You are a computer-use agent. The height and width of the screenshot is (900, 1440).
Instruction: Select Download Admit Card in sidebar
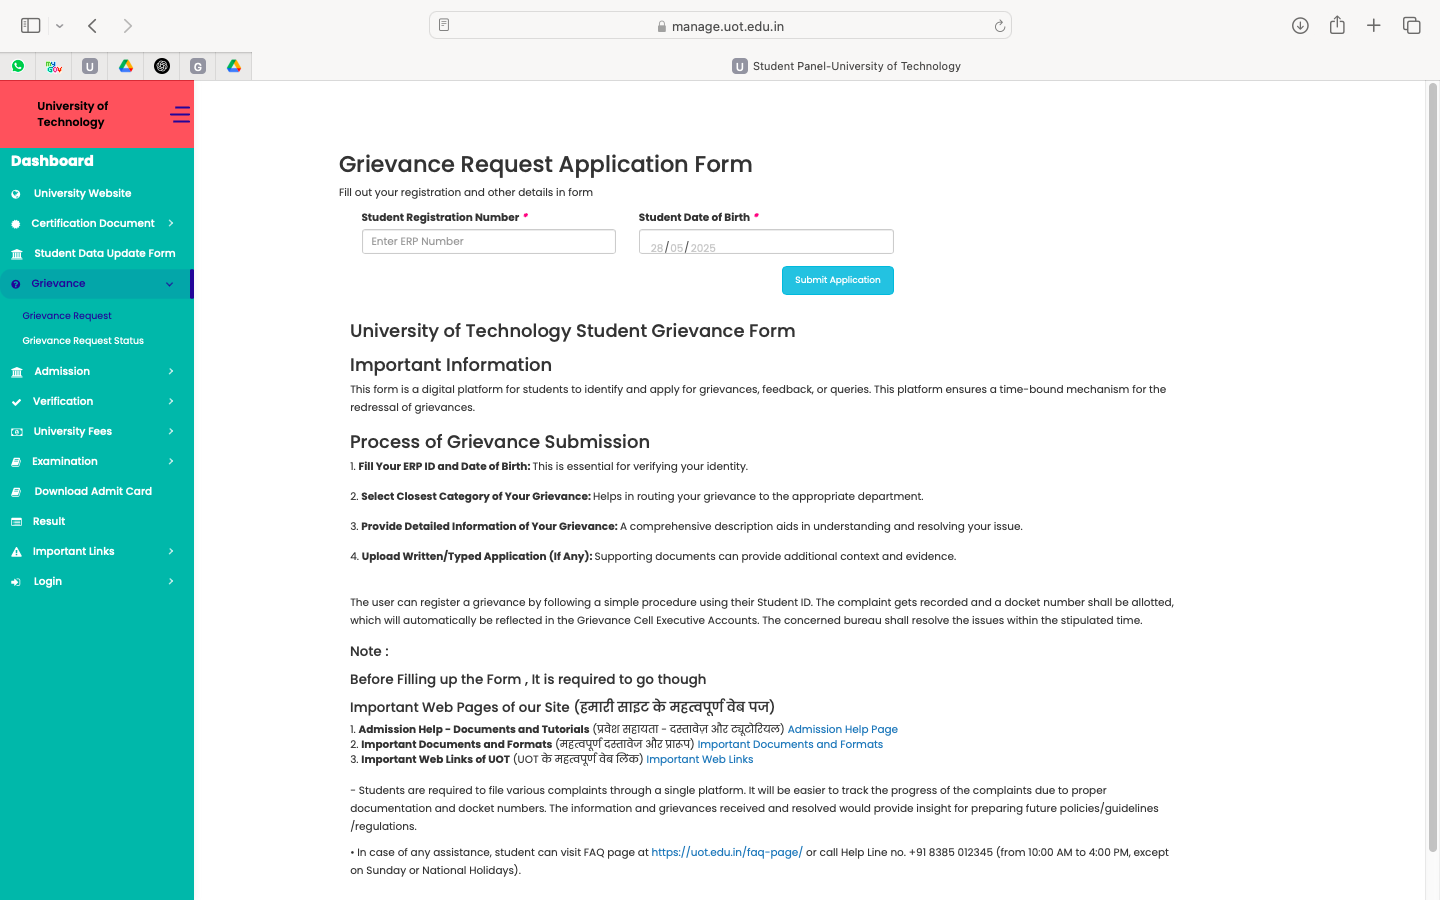[x=93, y=492]
